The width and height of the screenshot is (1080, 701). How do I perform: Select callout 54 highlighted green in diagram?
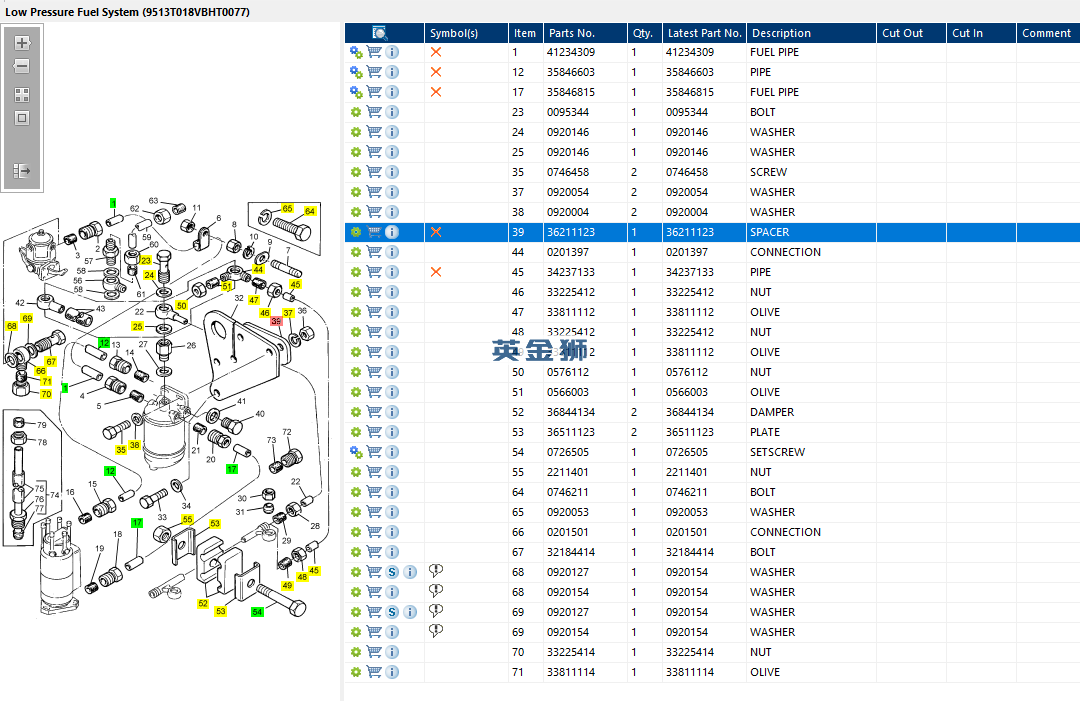click(x=257, y=612)
